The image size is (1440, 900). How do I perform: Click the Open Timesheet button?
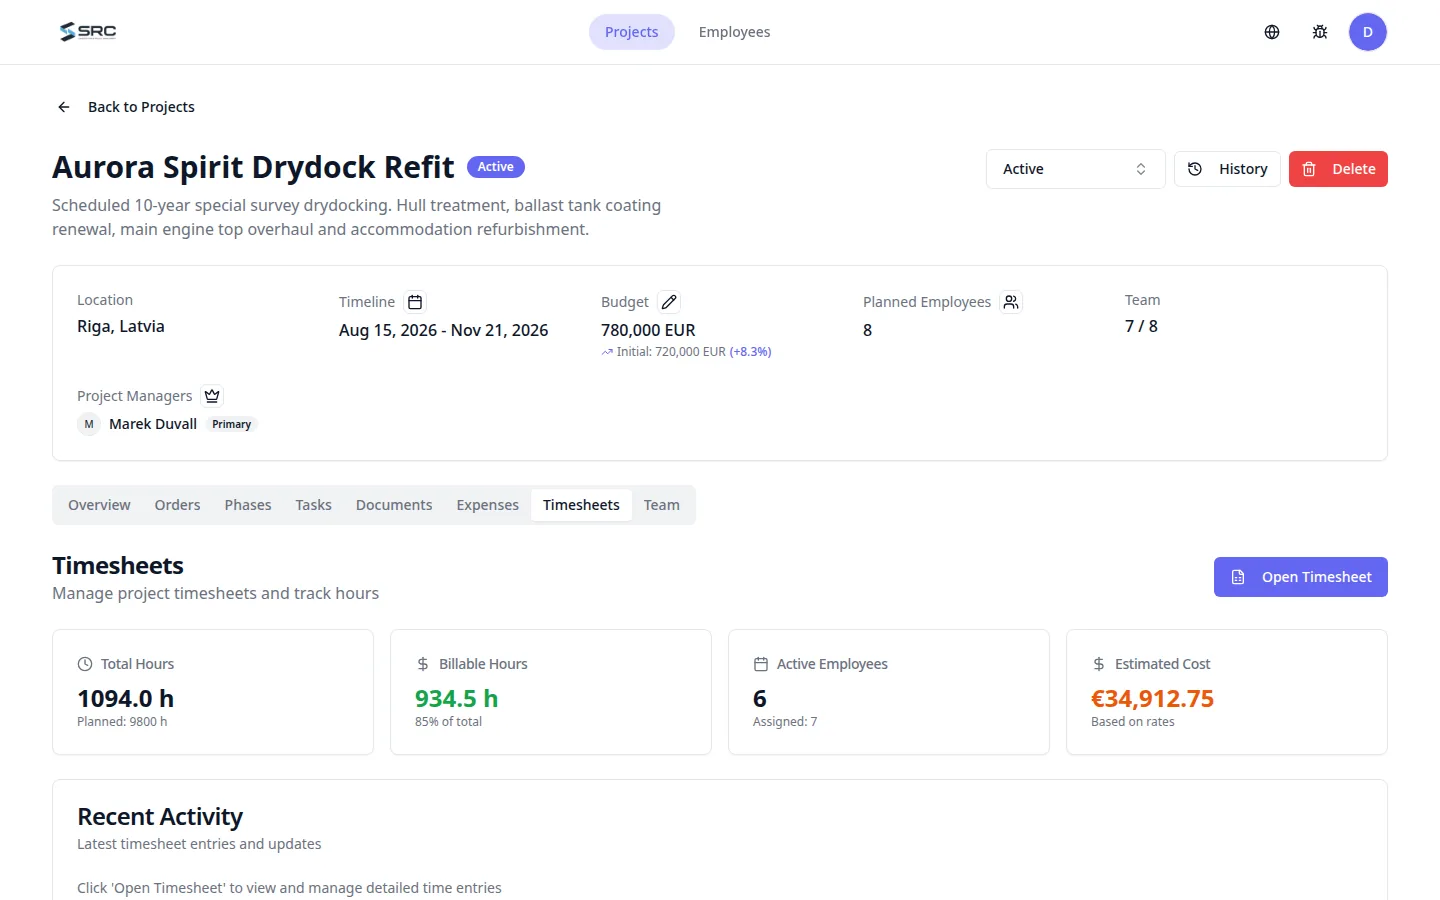1301,577
